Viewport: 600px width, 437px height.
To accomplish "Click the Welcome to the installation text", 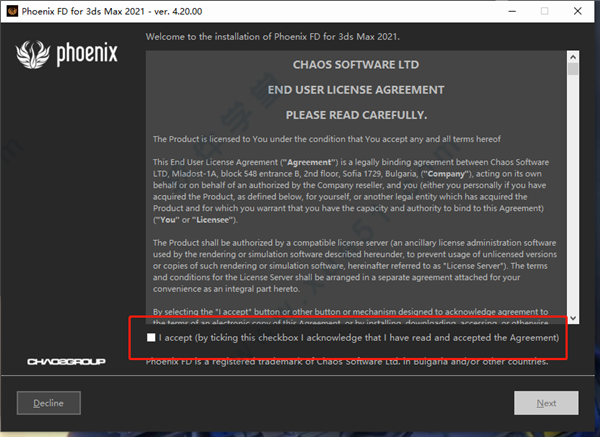I will pyautogui.click(x=272, y=37).
